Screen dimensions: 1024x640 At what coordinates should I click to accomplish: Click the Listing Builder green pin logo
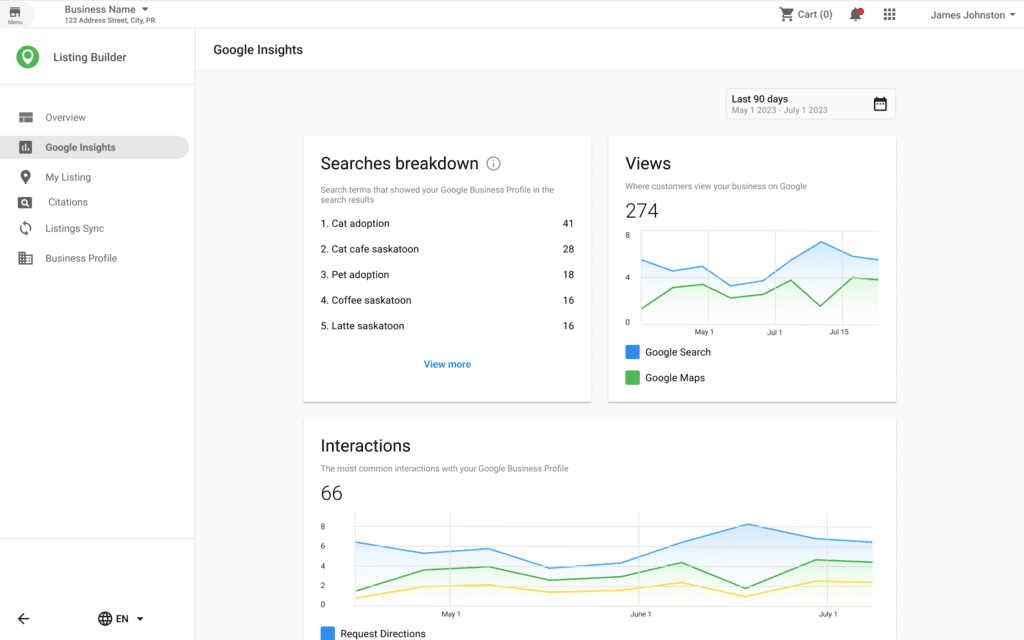coord(27,57)
